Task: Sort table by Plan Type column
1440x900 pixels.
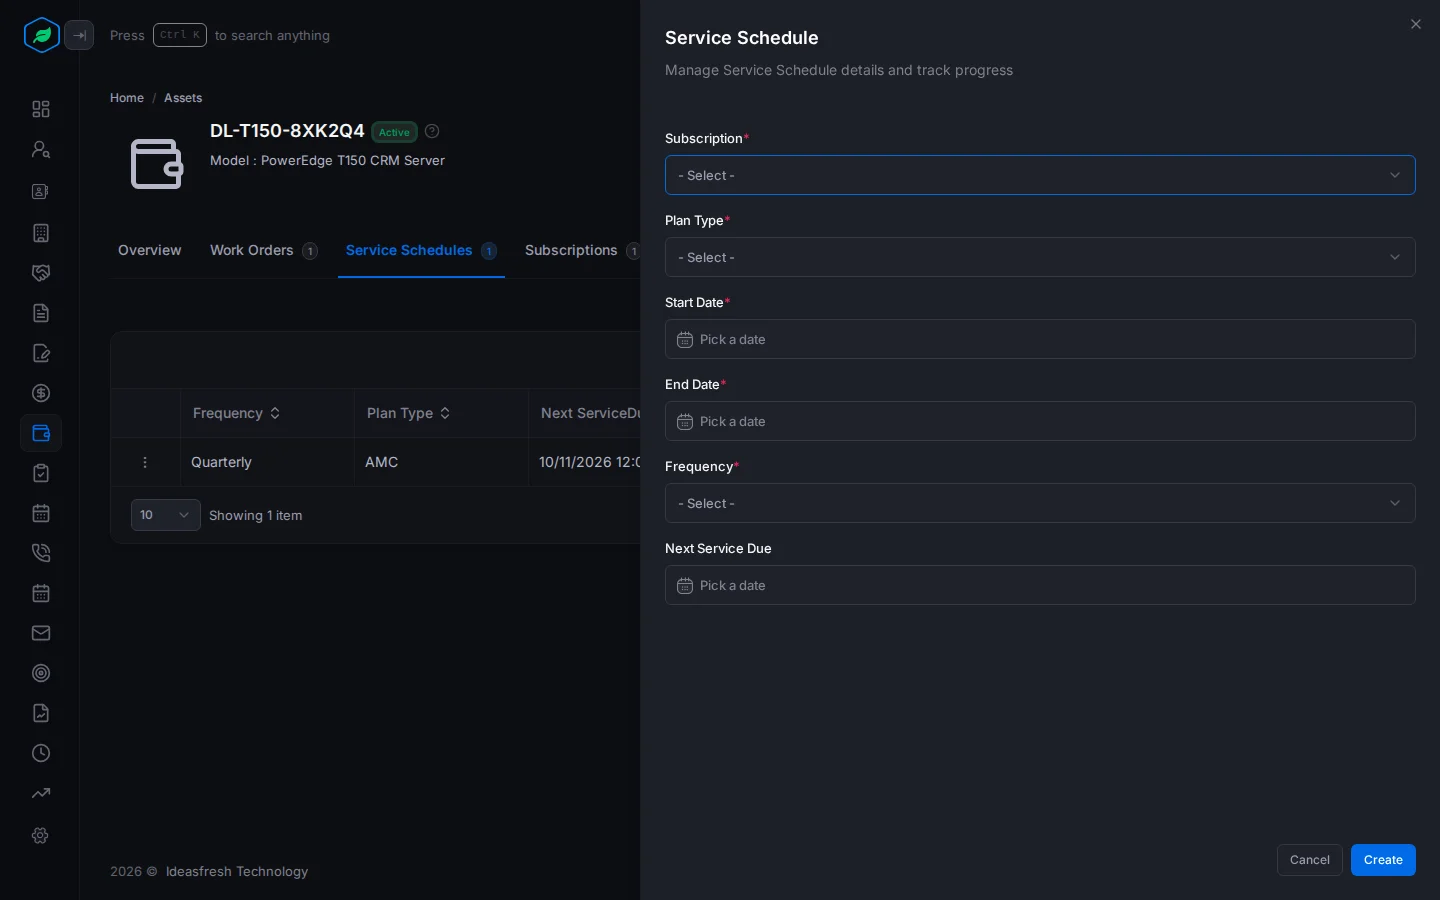Action: point(408,413)
